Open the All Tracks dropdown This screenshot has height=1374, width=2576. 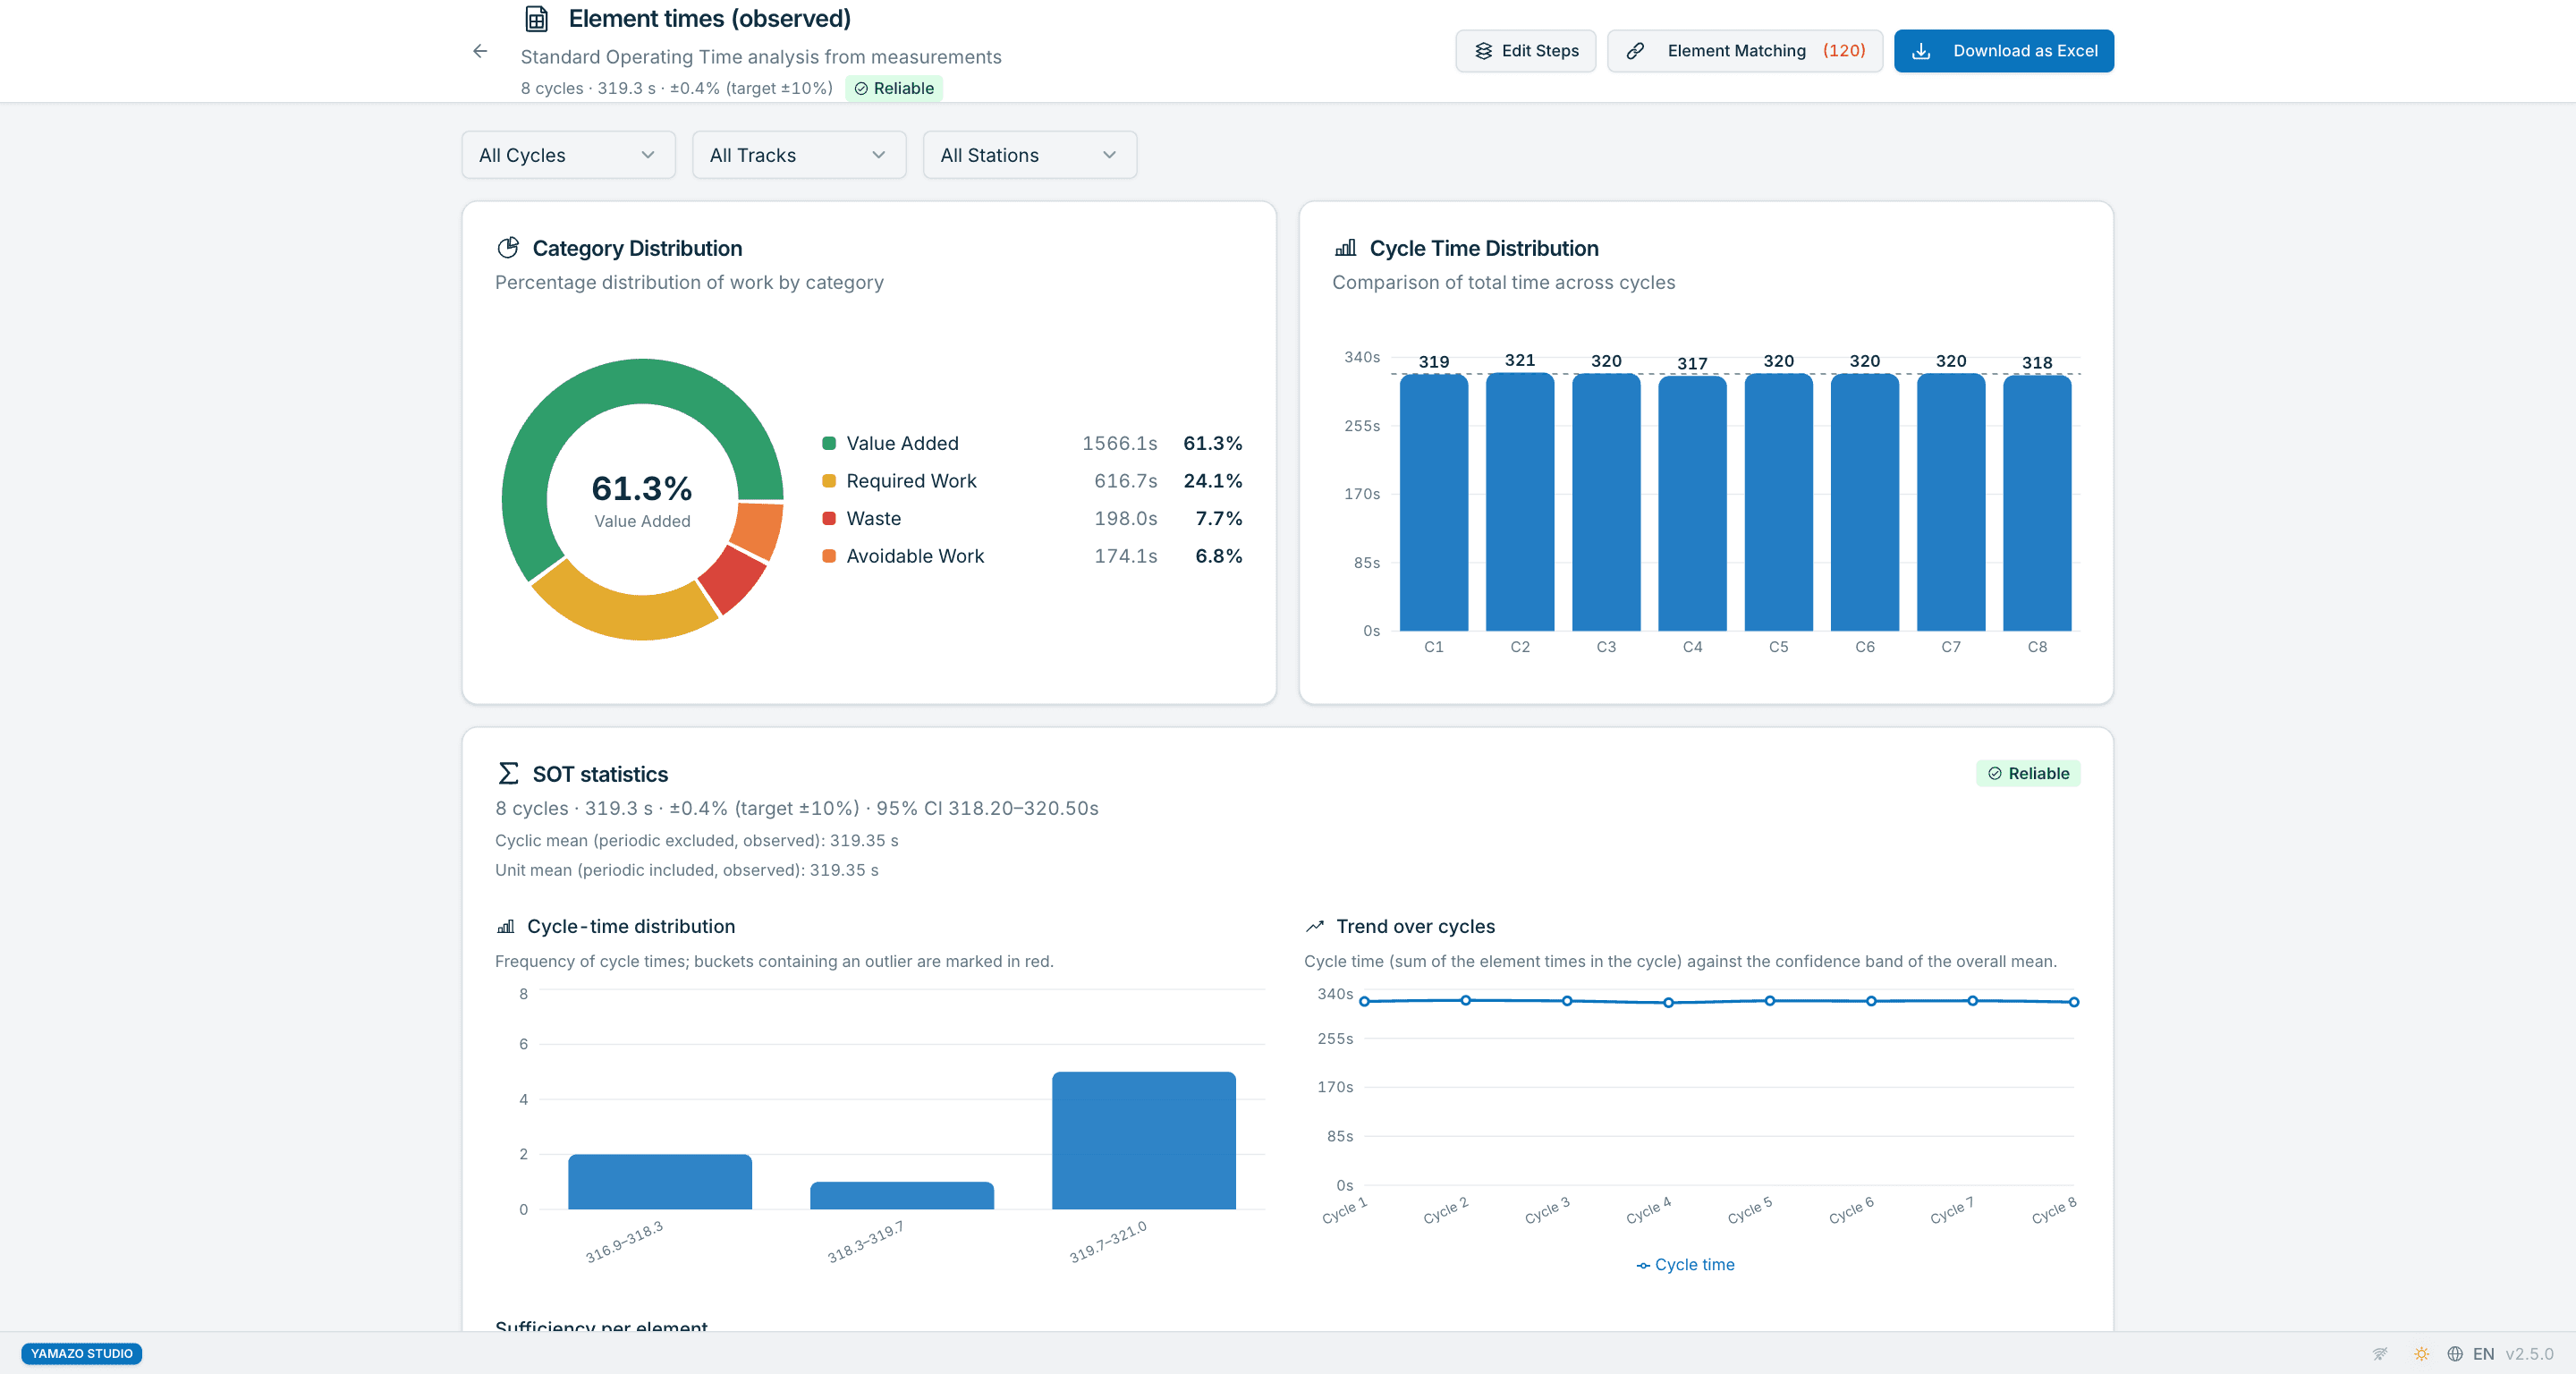point(799,155)
